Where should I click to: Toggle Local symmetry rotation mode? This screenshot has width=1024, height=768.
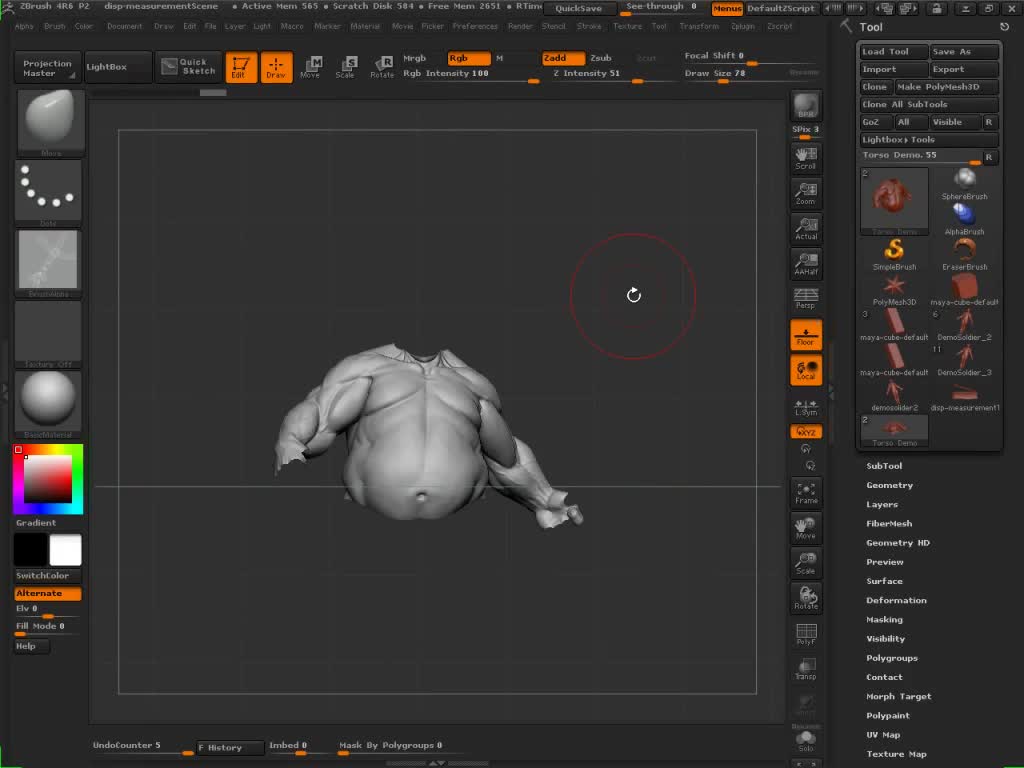(x=806, y=370)
